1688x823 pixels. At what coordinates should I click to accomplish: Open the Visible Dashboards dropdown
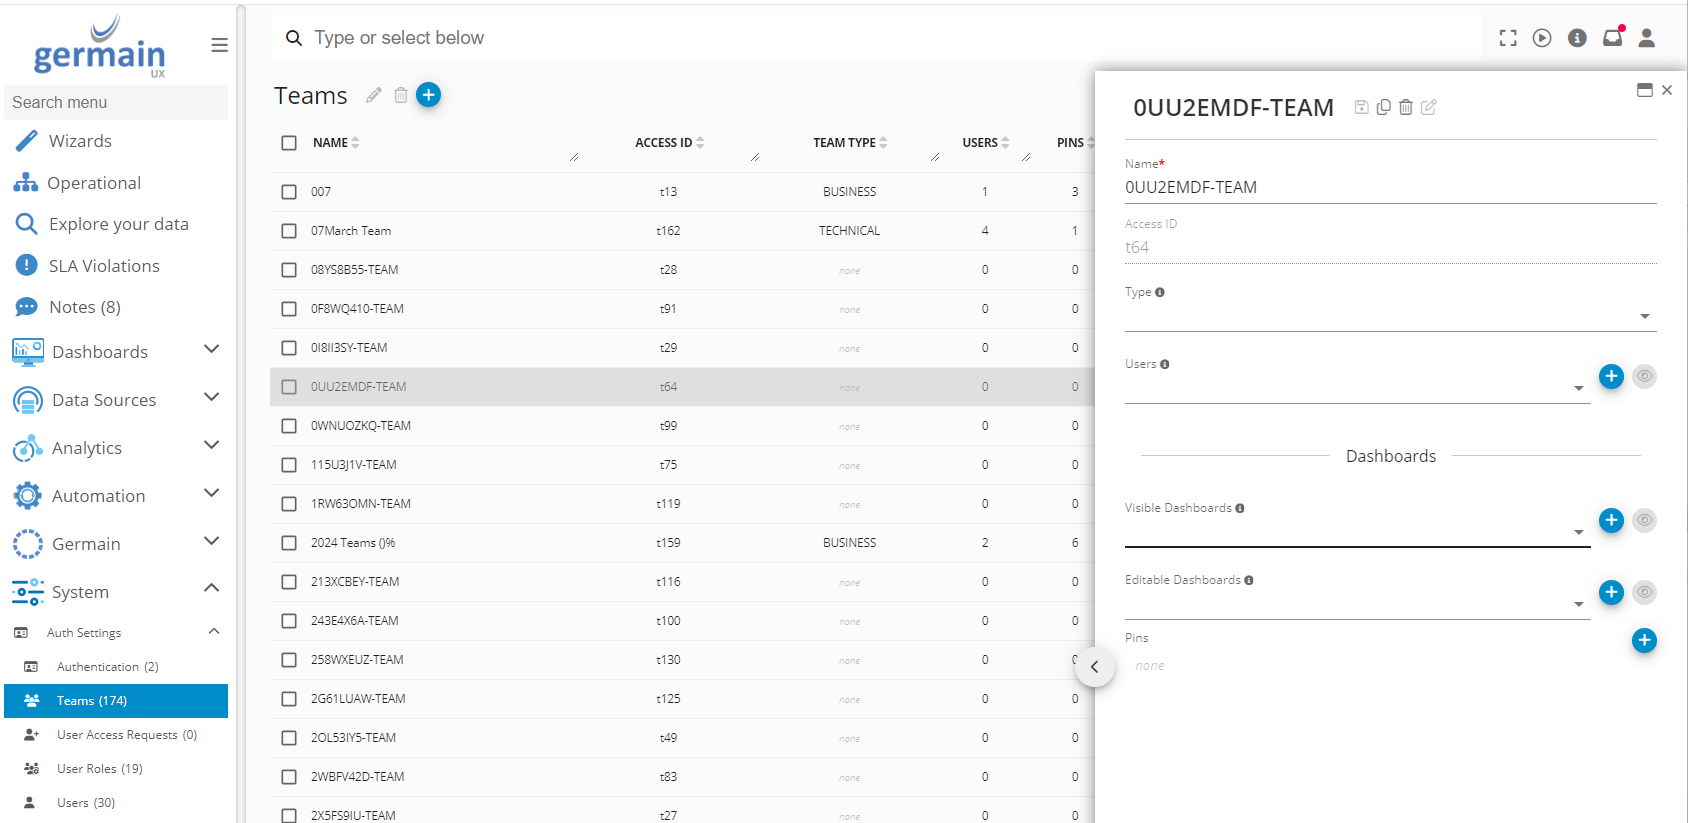pos(1356,532)
